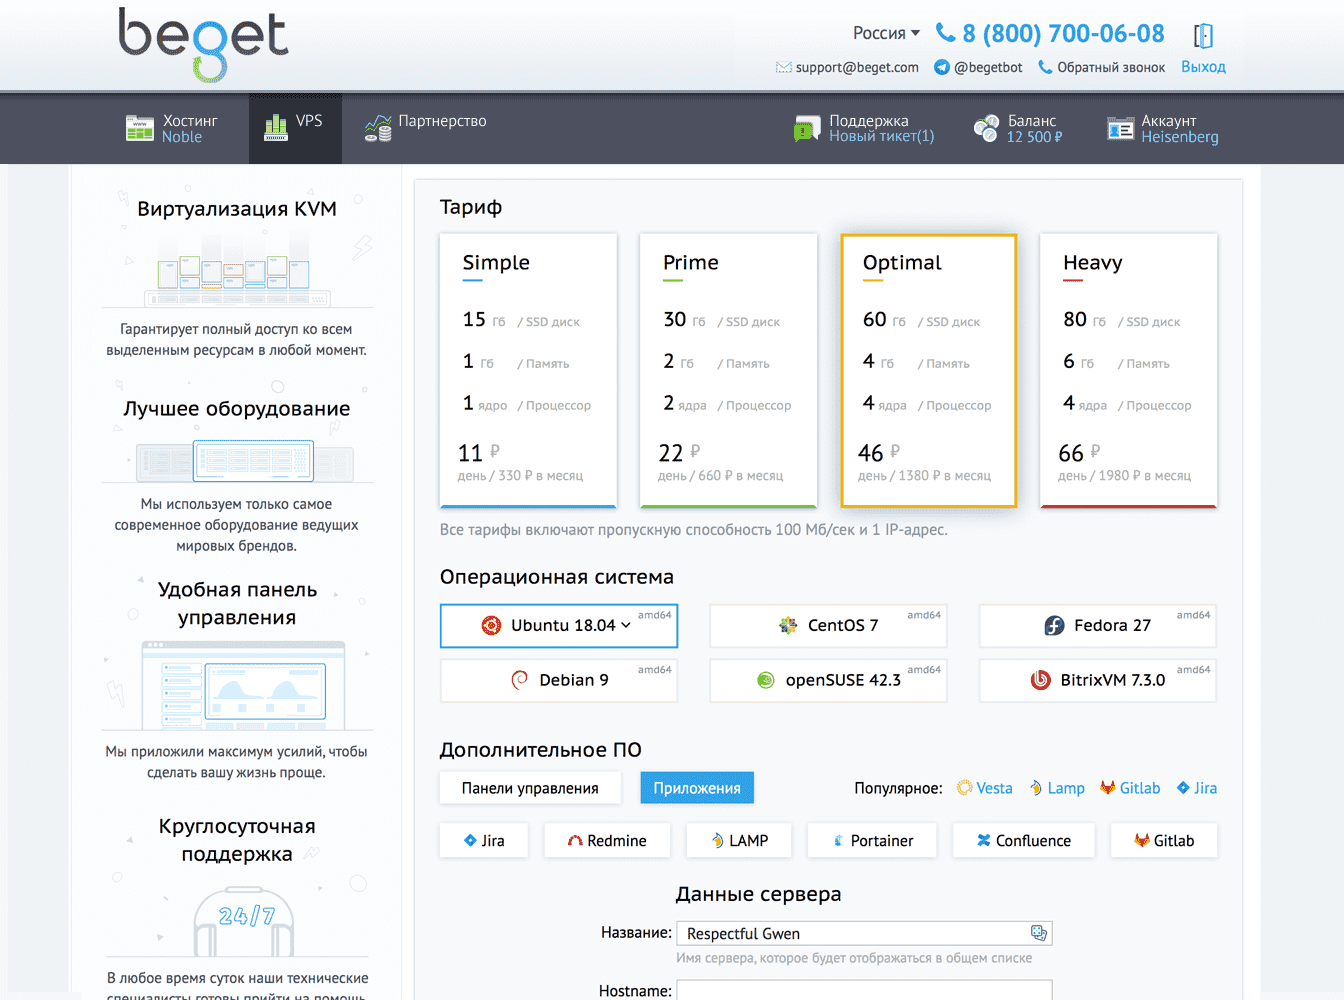The image size is (1344, 1000).
Task: Select the Prime tariff plan
Action: [x=728, y=370]
